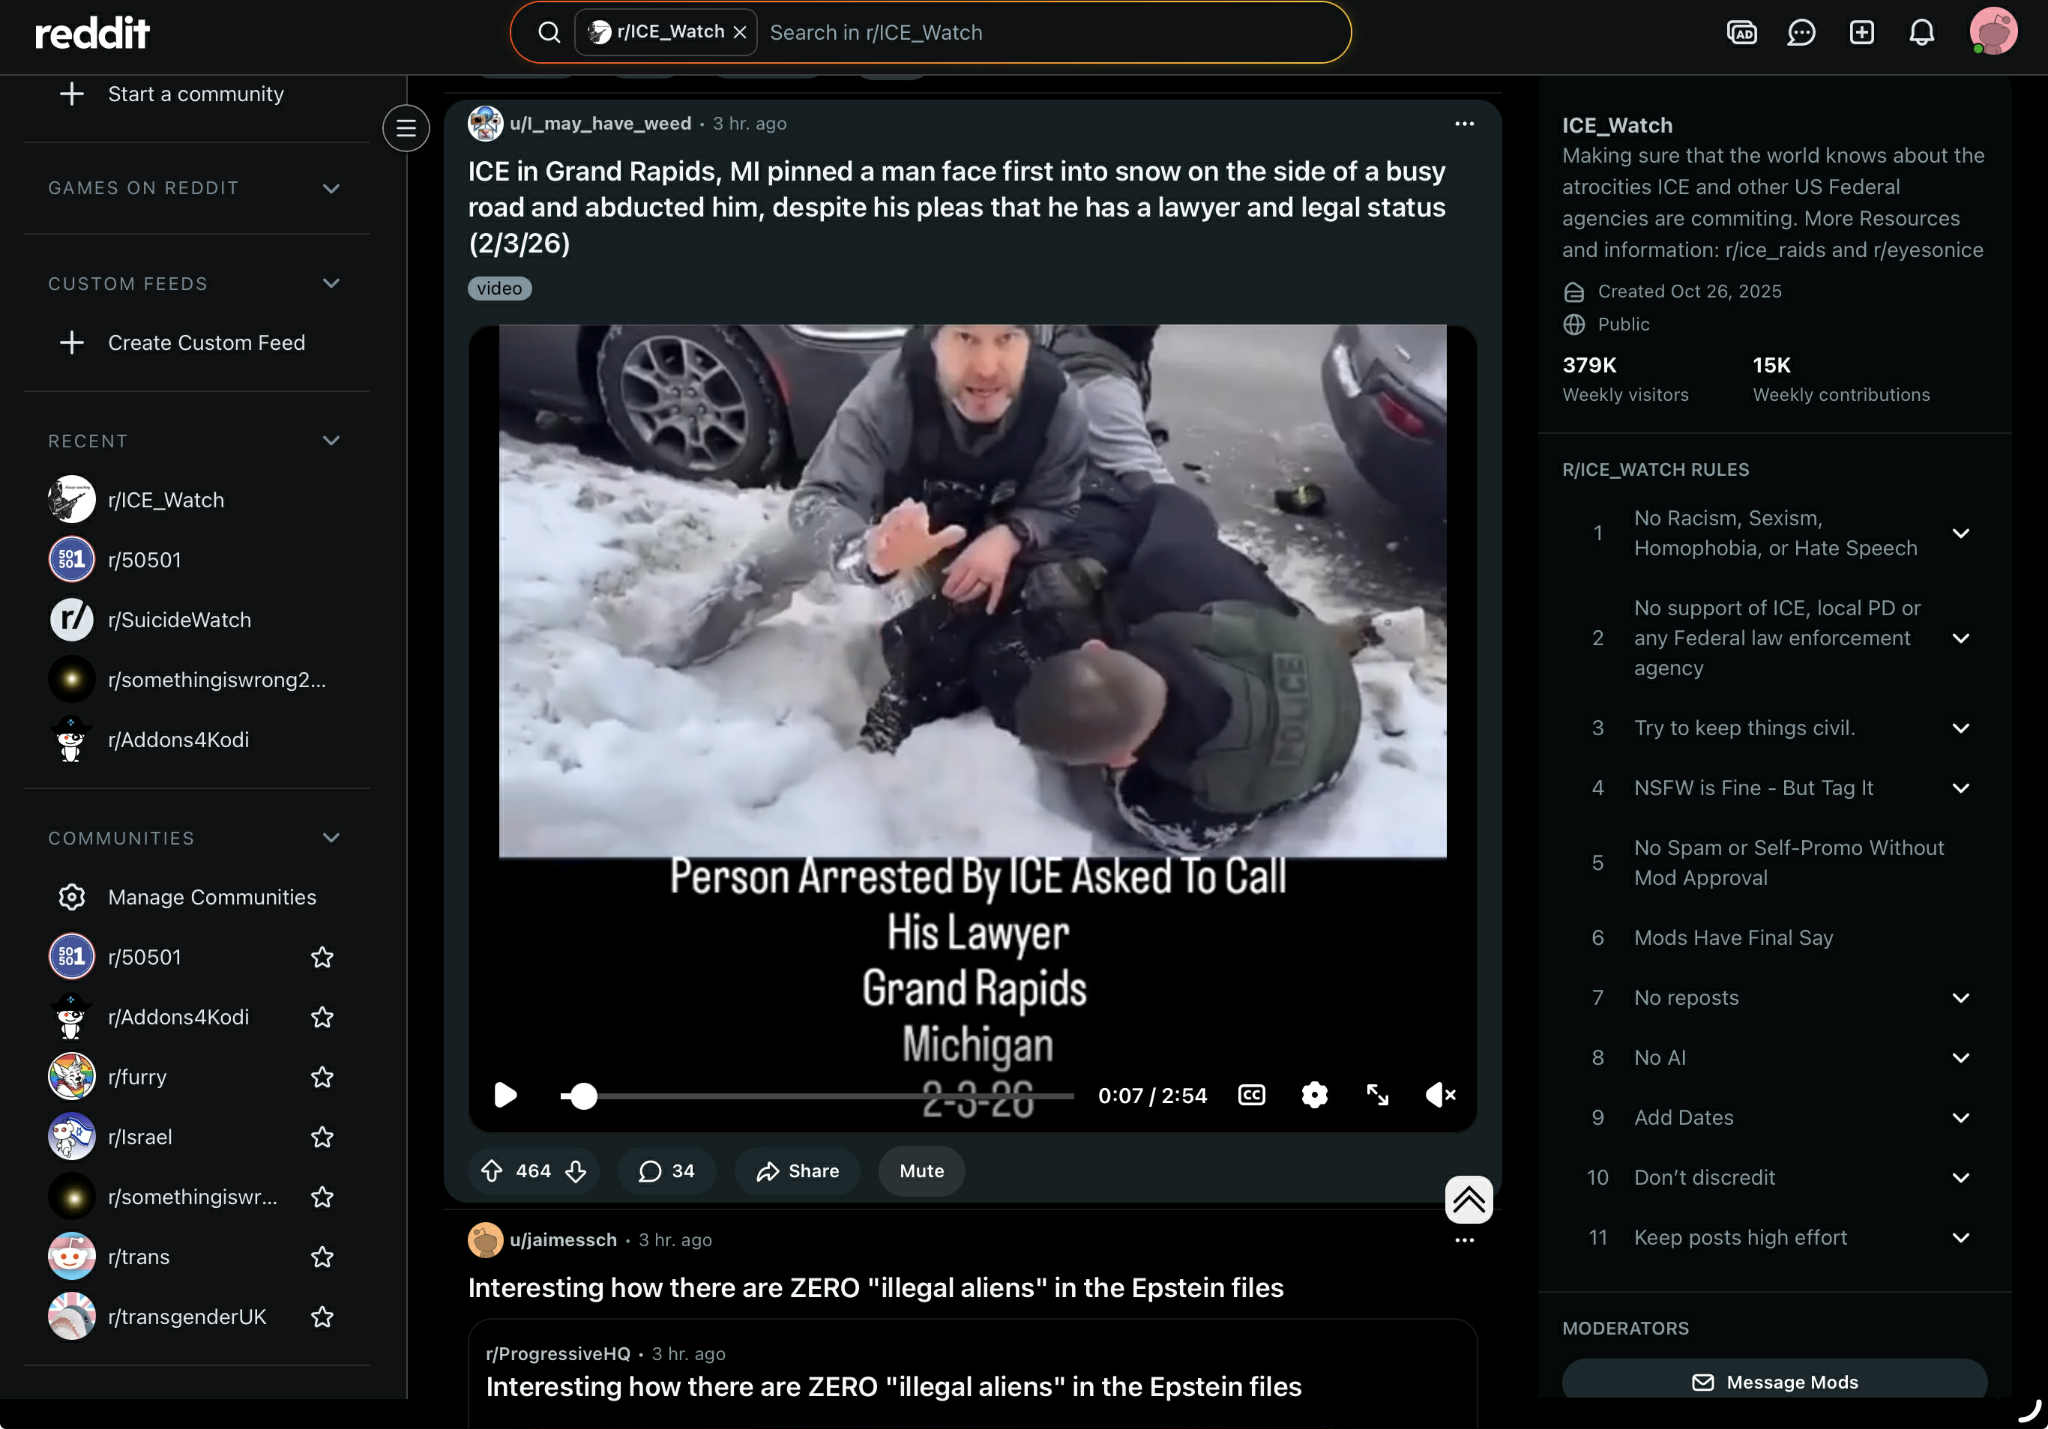Open the notifications bell
2048x1429 pixels.
tap(1921, 33)
